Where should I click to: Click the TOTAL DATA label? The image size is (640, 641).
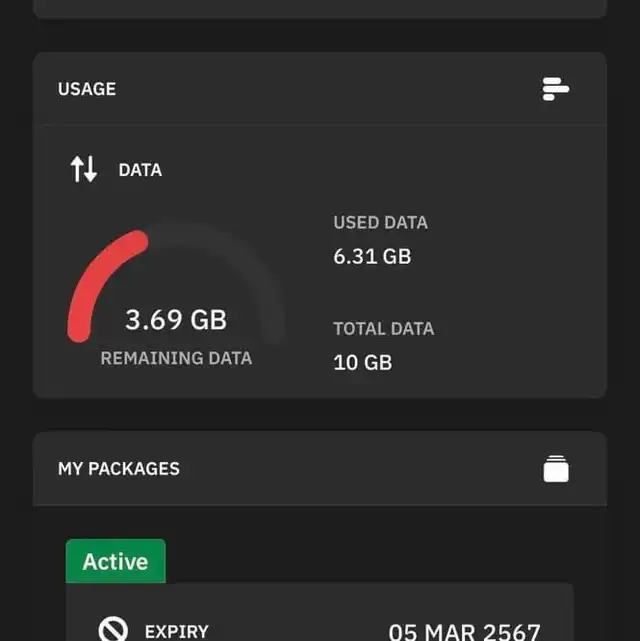(x=383, y=328)
